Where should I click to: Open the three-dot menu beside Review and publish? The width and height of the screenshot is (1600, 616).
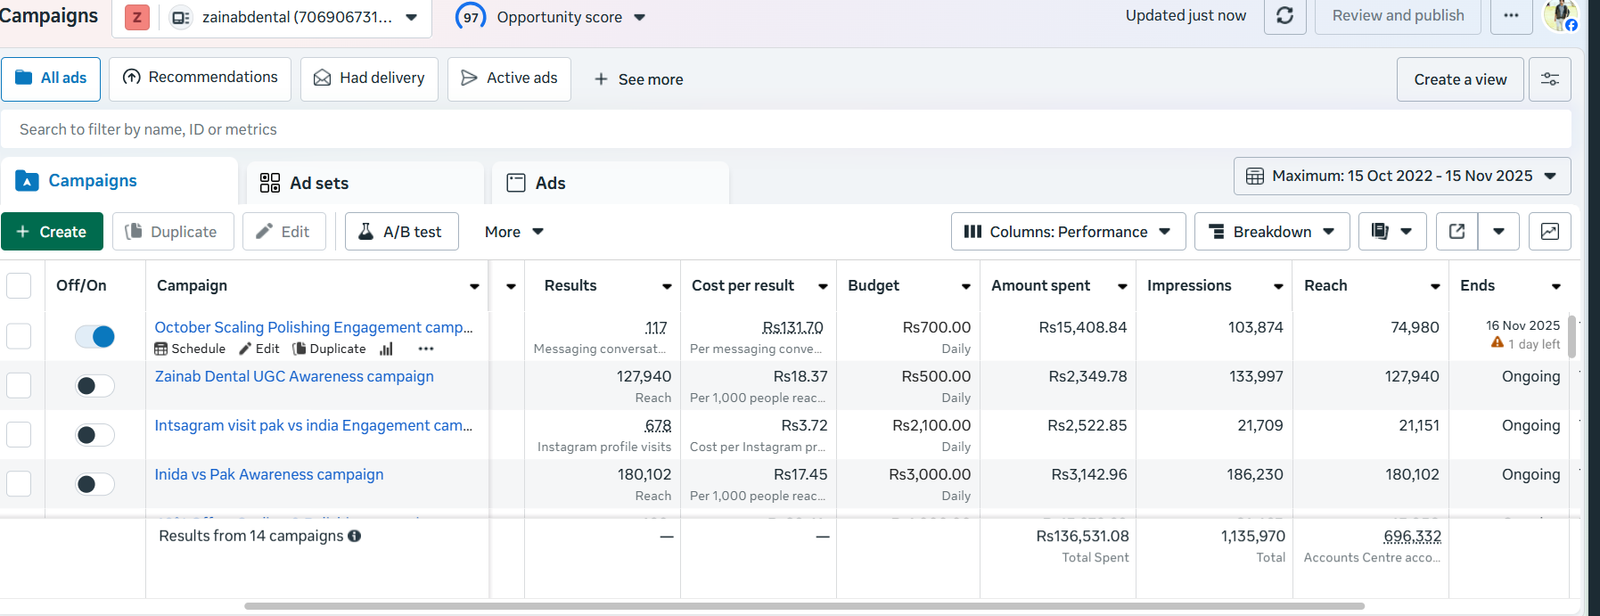(x=1511, y=16)
